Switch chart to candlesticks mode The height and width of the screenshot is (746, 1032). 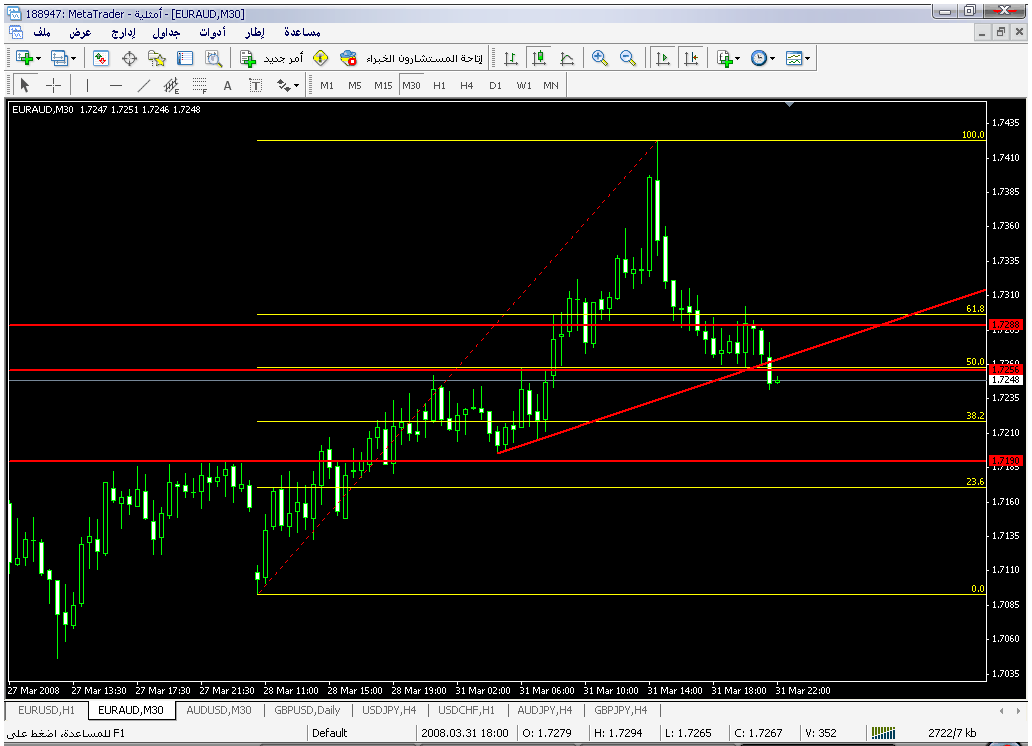[x=539, y=59]
